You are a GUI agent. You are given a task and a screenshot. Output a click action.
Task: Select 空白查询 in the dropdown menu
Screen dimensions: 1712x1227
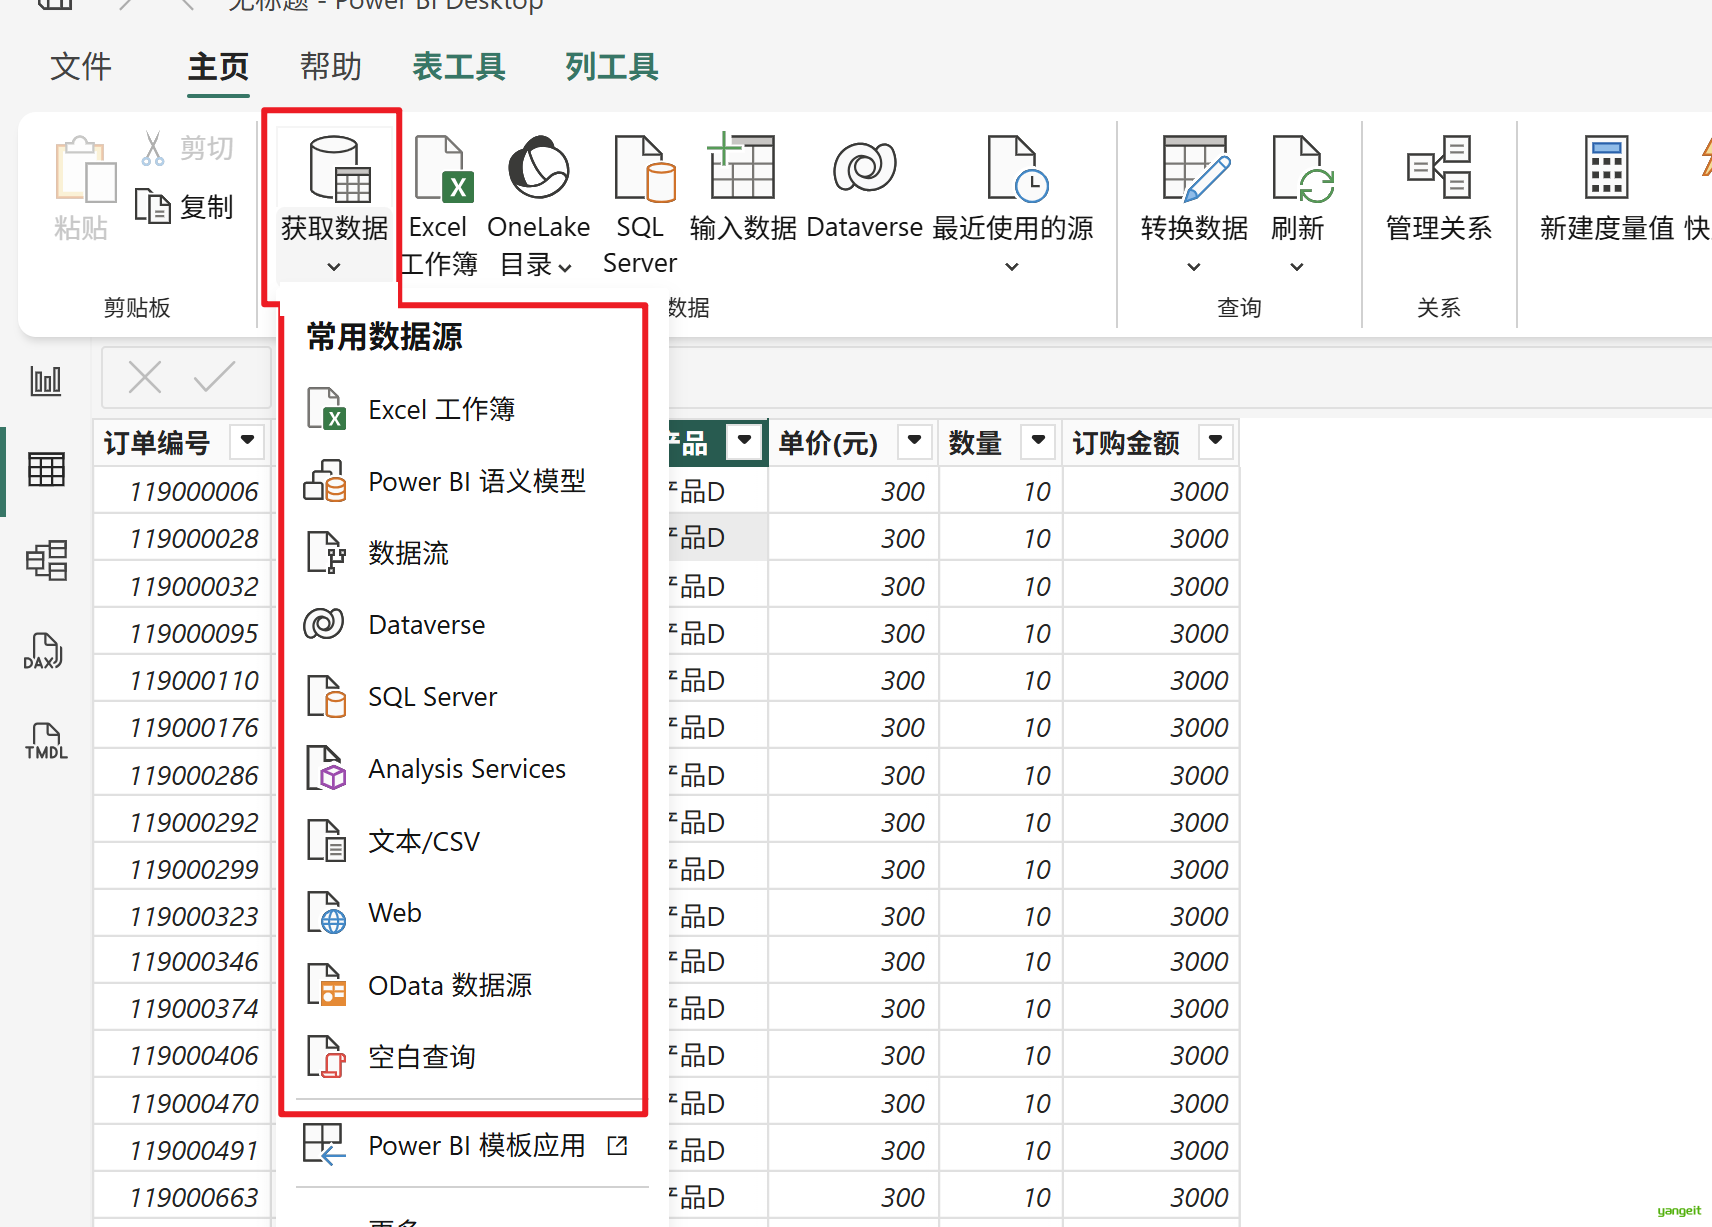(x=421, y=1057)
